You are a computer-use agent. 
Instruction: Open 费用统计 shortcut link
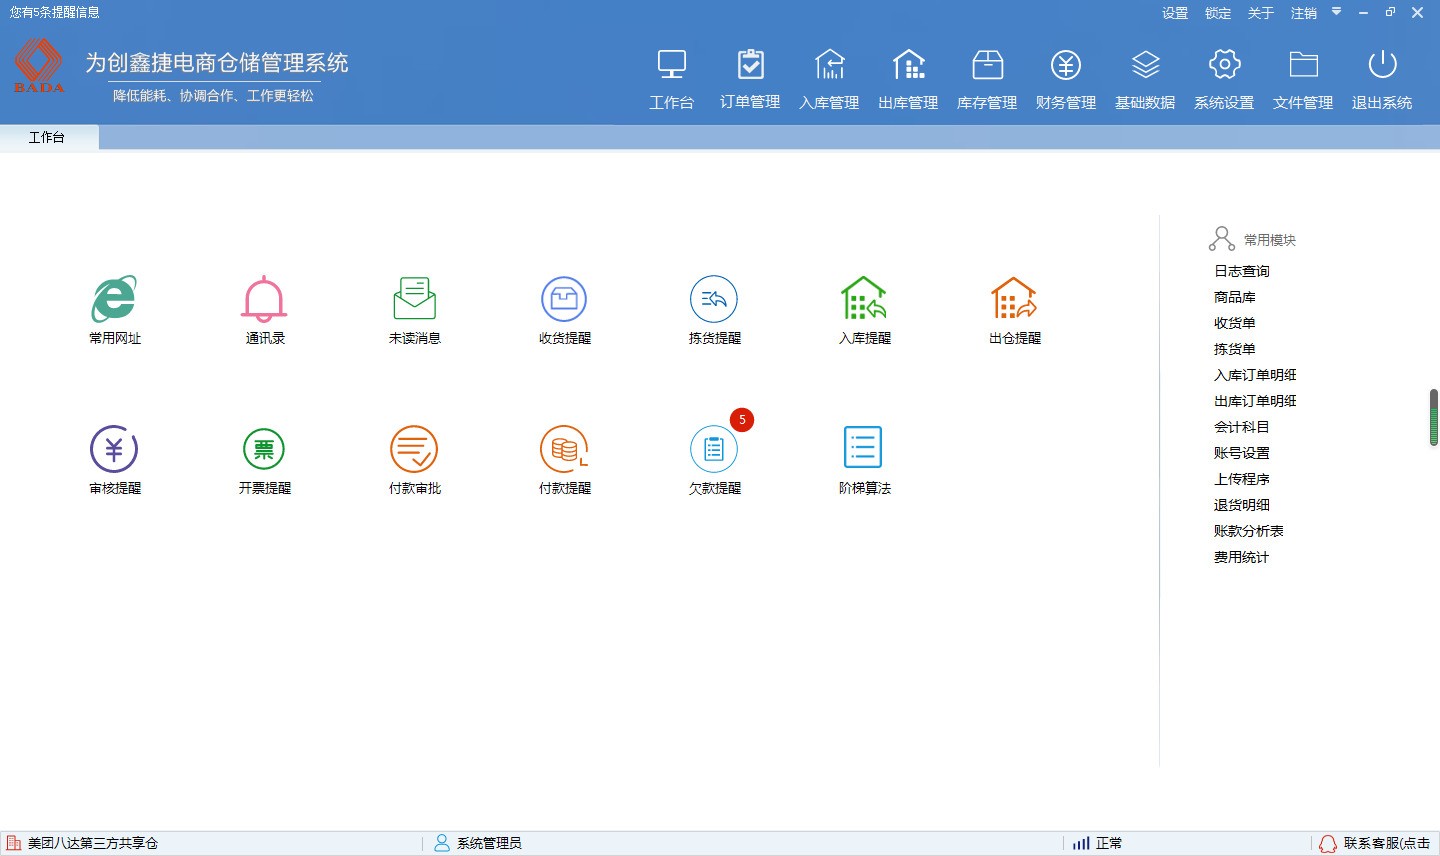[1242, 557]
